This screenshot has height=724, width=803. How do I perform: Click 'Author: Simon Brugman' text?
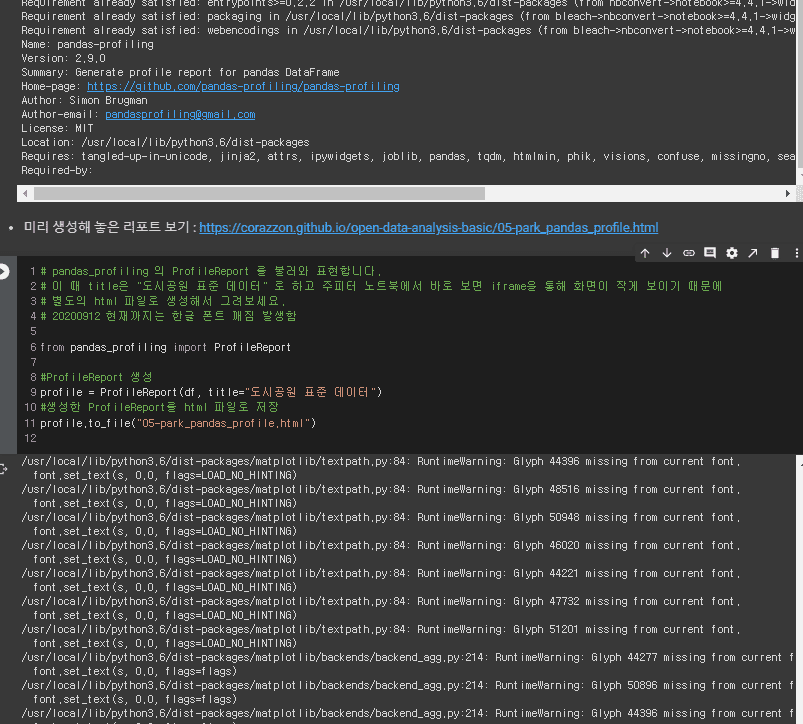84,100
